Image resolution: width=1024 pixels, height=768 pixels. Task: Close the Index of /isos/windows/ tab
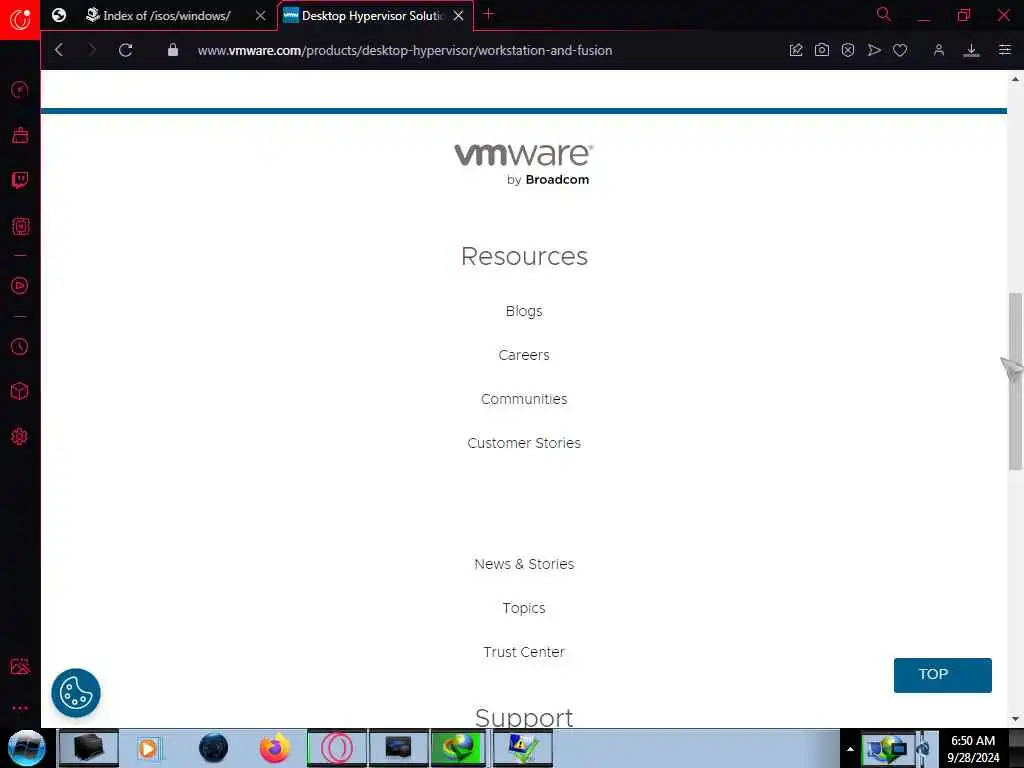pyautogui.click(x=261, y=16)
